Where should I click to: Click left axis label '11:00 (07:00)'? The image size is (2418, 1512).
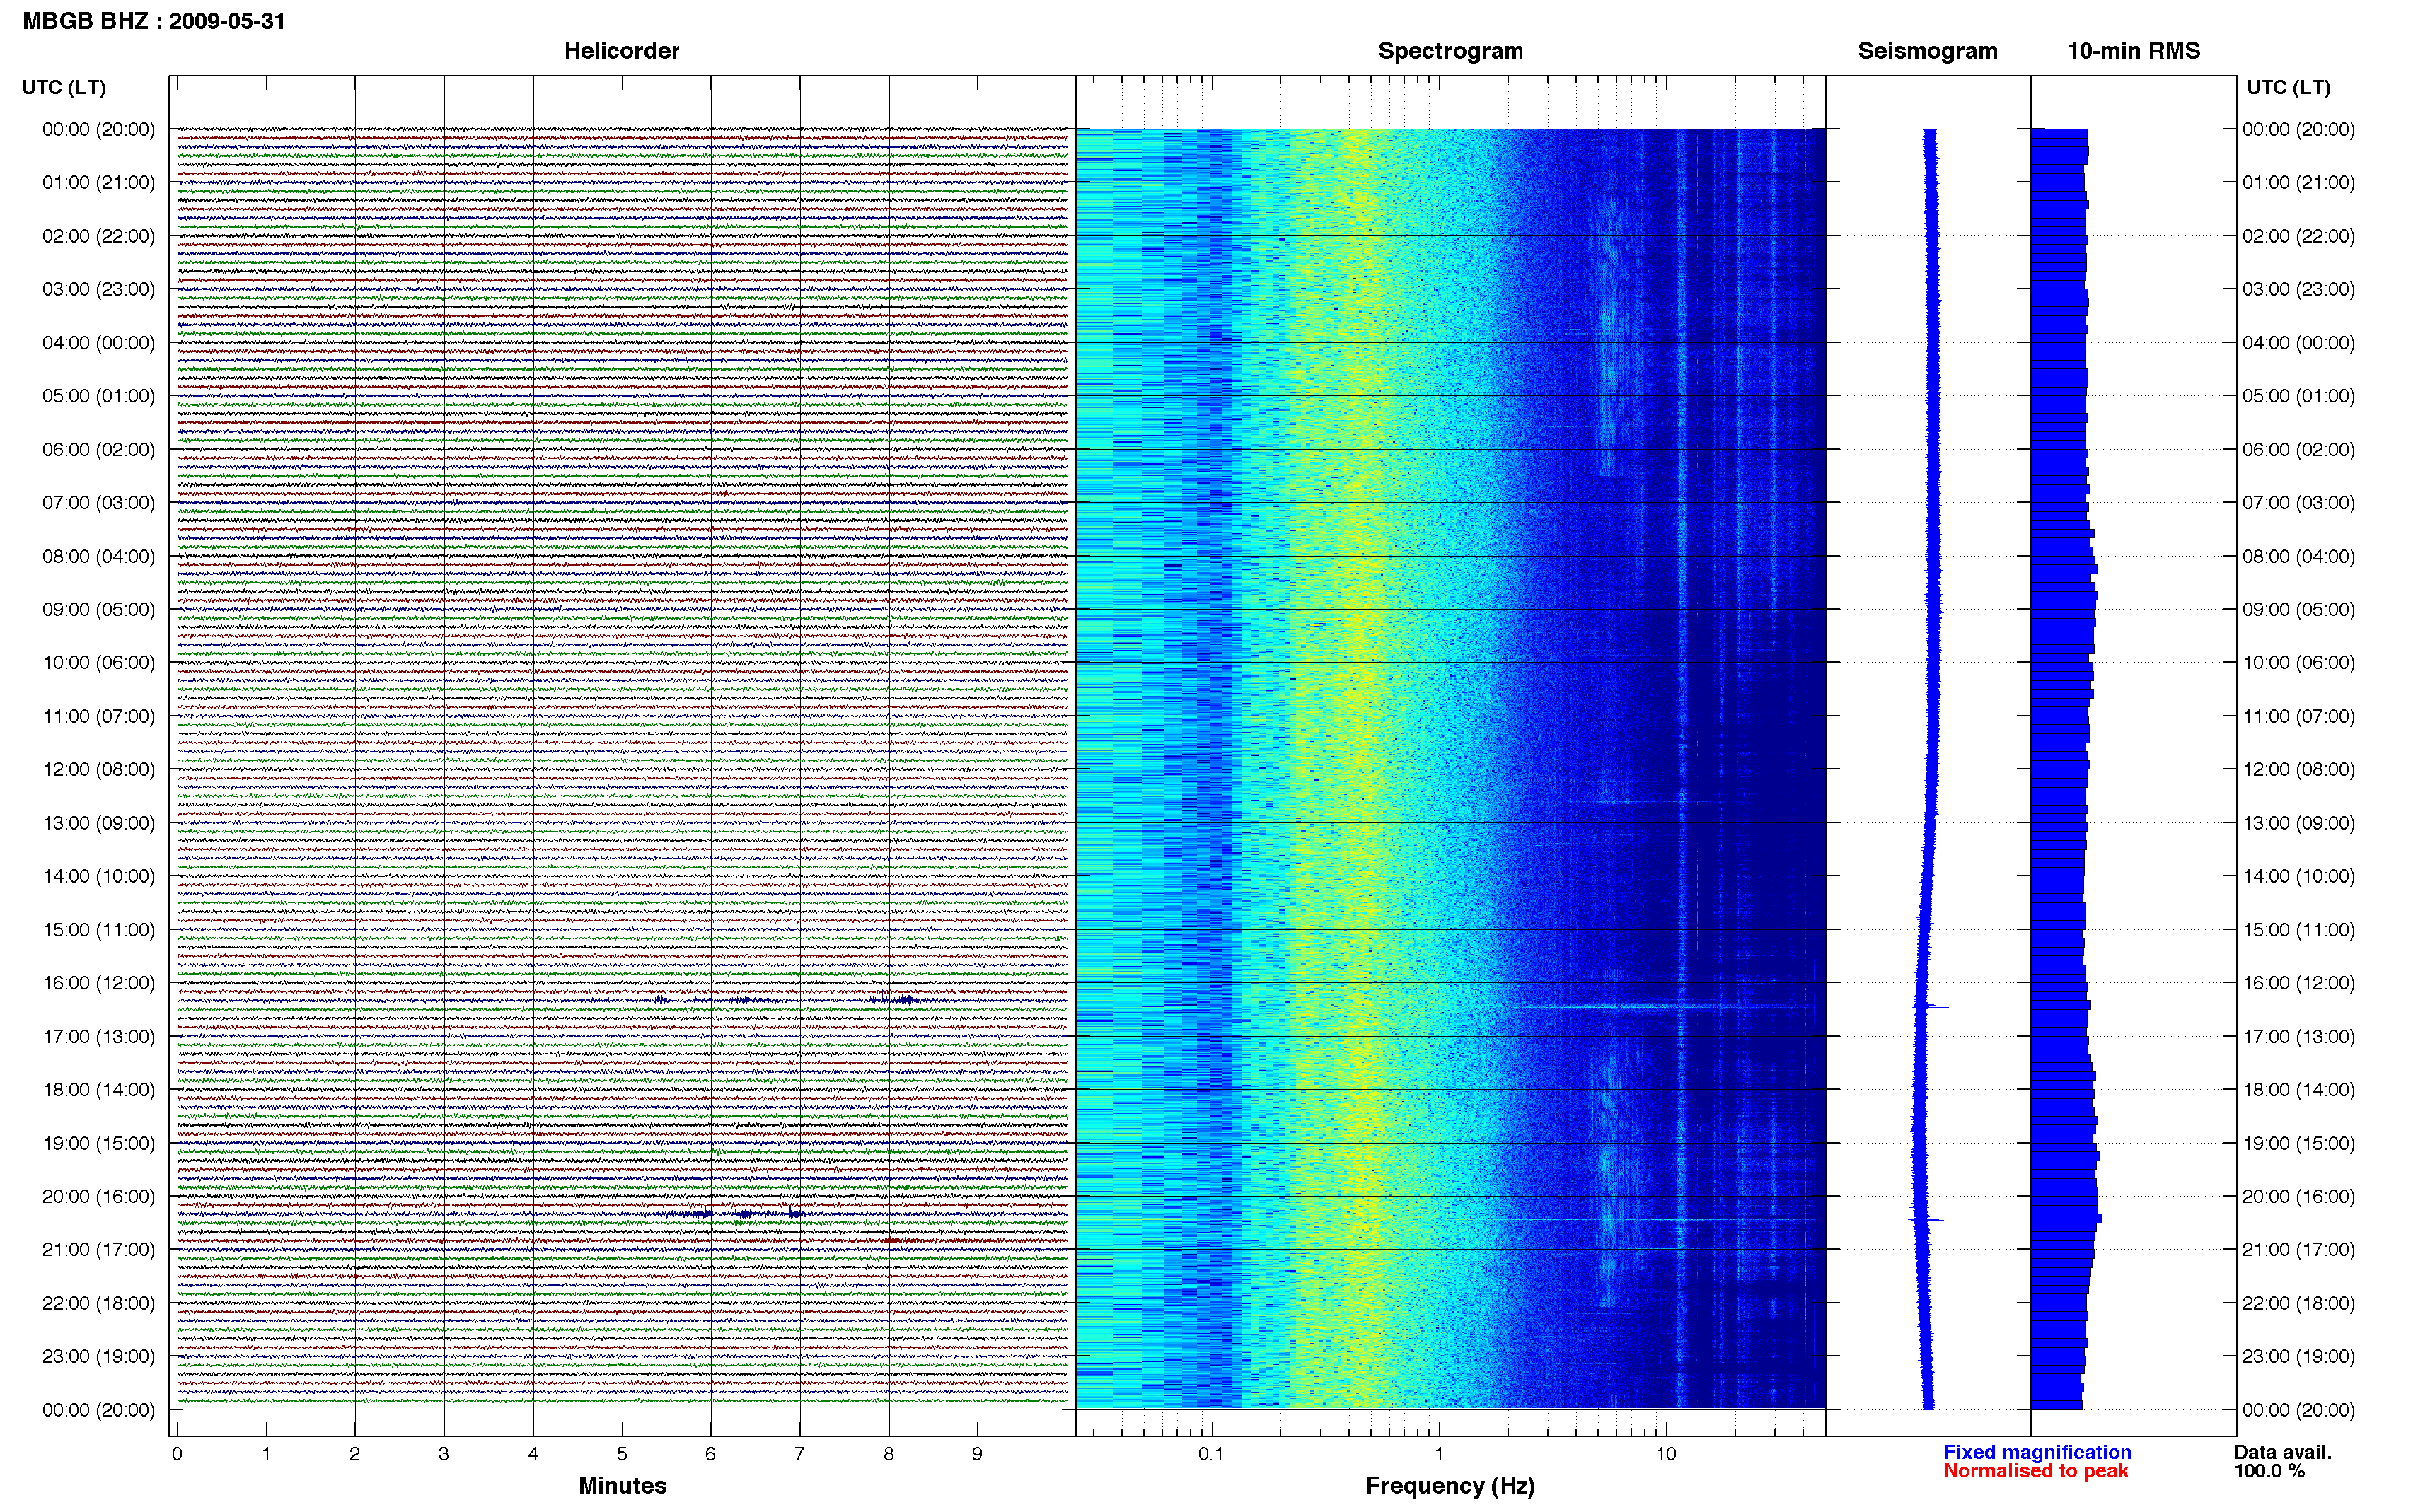[98, 716]
